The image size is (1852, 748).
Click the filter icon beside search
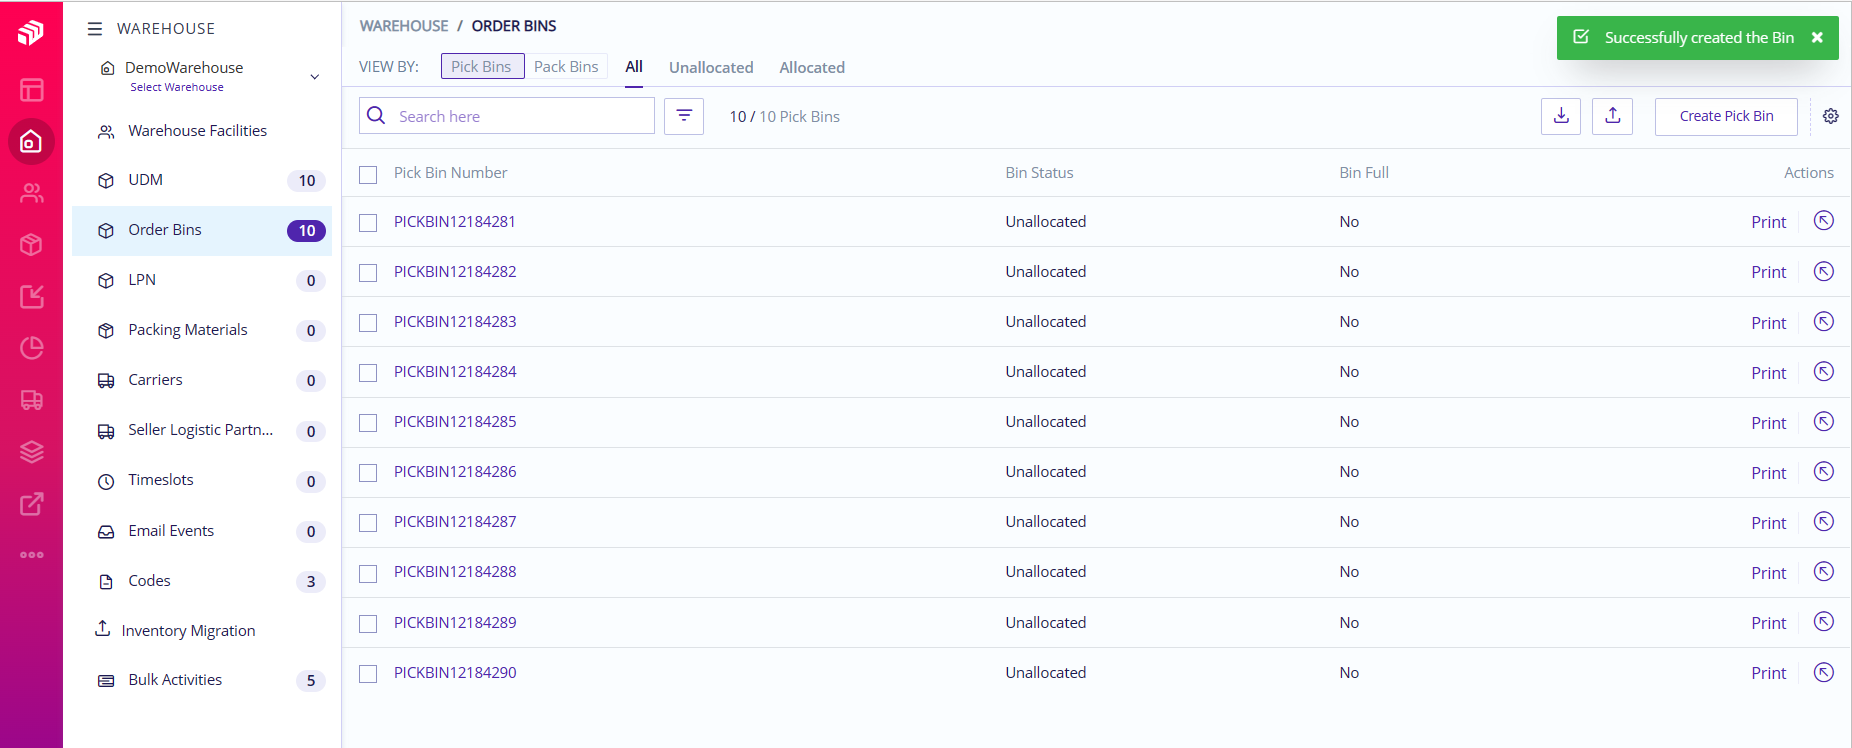(x=684, y=116)
